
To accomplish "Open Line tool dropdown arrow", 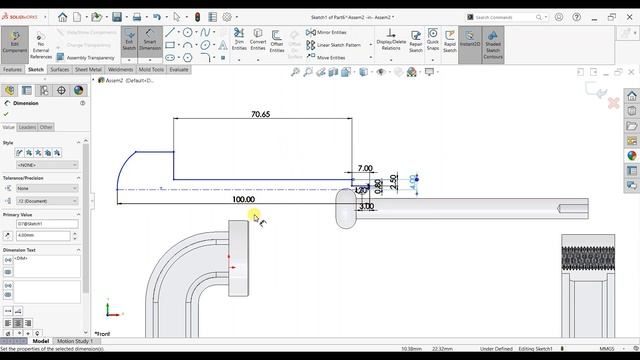I will point(179,33).
